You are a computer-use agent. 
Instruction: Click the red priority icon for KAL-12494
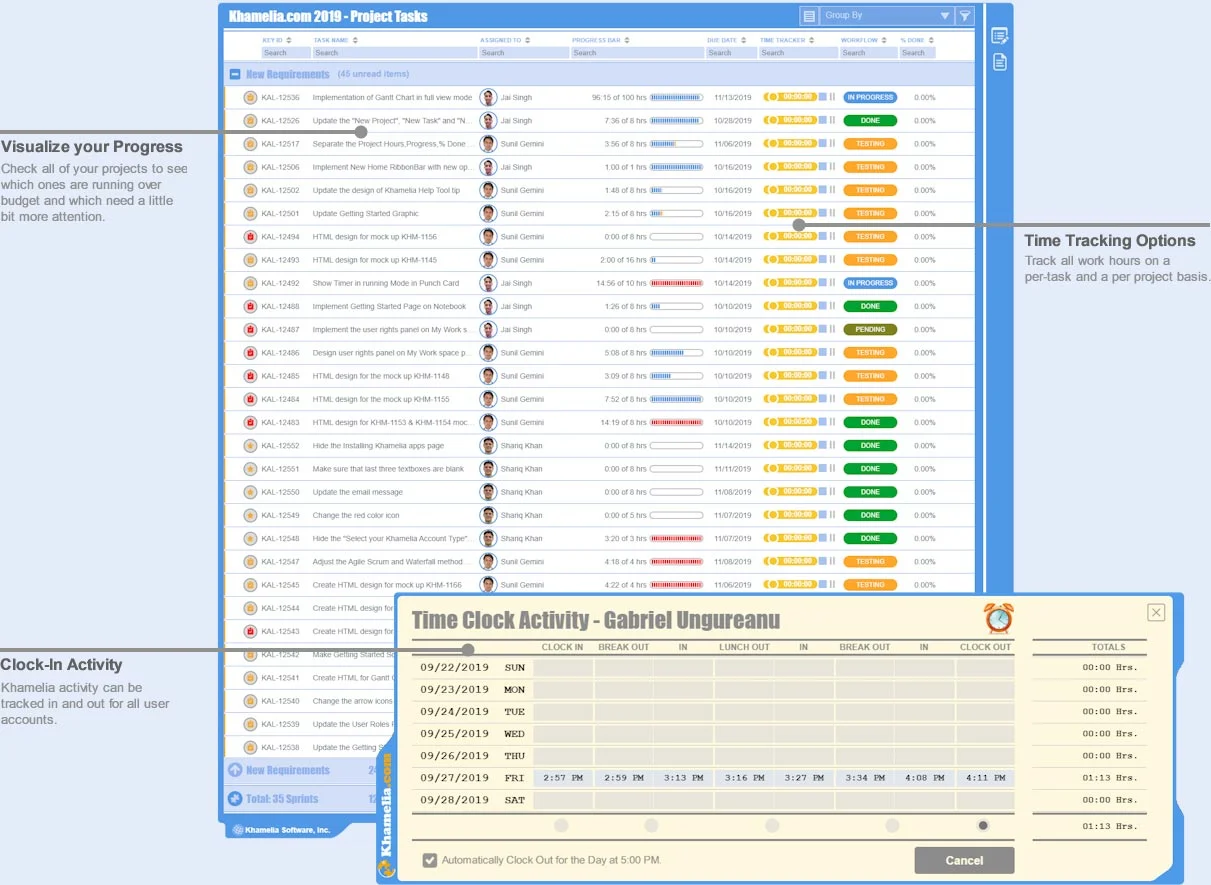pyautogui.click(x=251, y=237)
